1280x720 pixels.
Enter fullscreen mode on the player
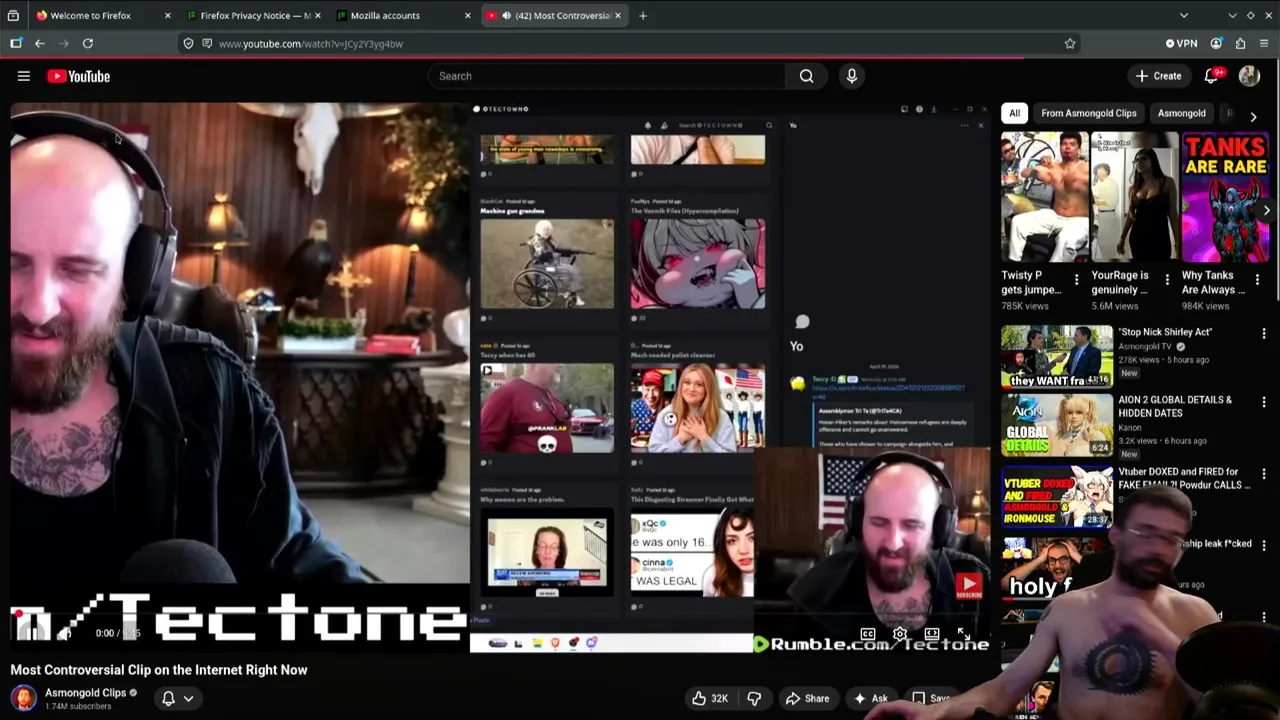tap(964, 634)
